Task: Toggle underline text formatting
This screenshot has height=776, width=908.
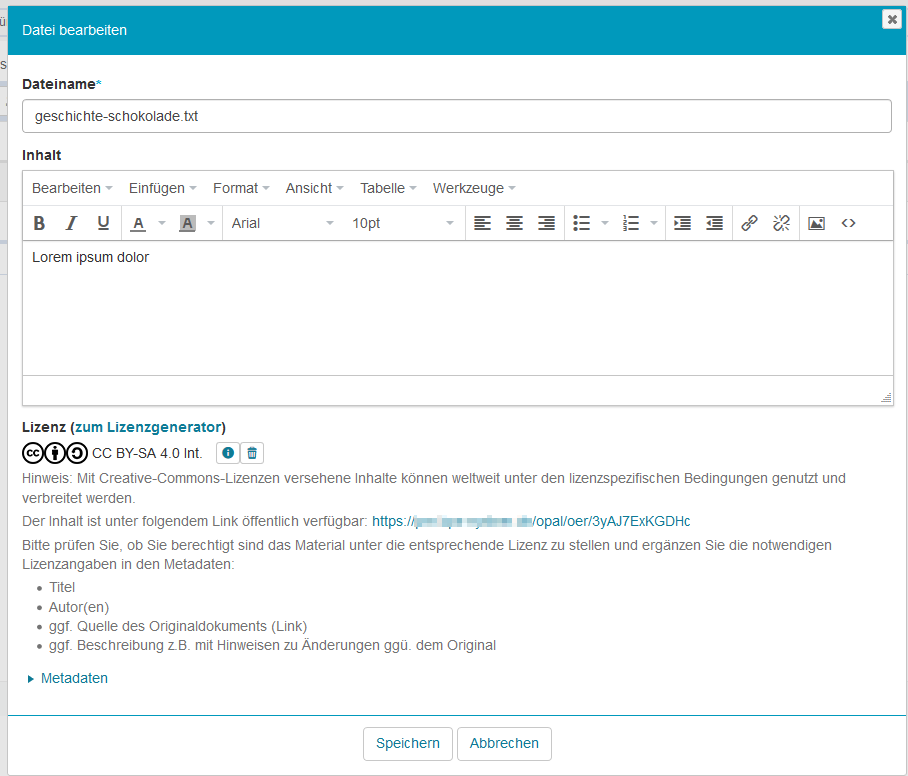Action: click(103, 223)
